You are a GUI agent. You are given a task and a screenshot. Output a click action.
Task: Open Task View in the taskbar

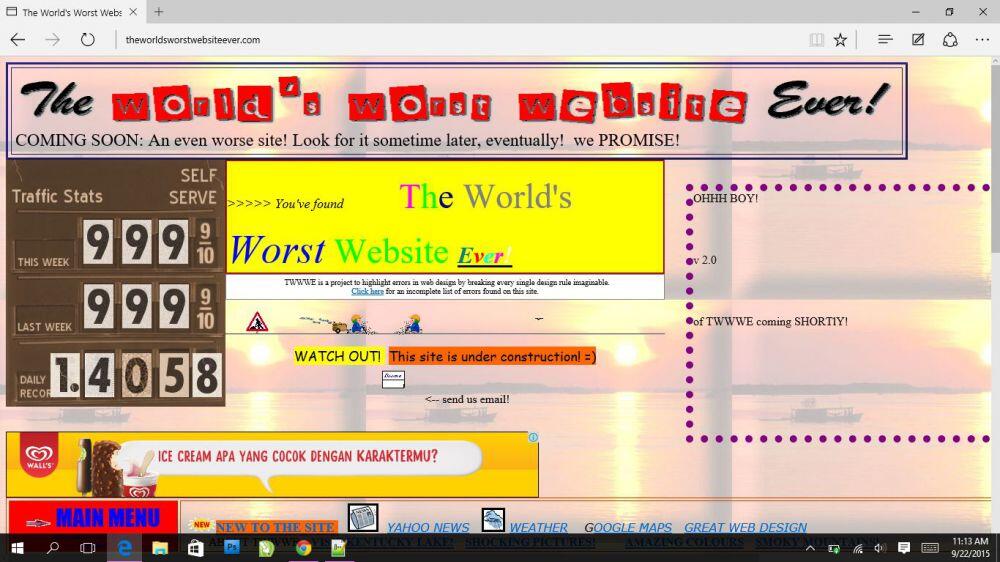pos(87,548)
